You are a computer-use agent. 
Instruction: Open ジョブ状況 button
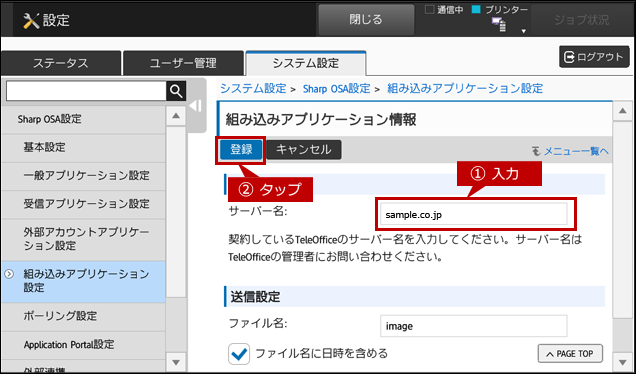point(582,20)
